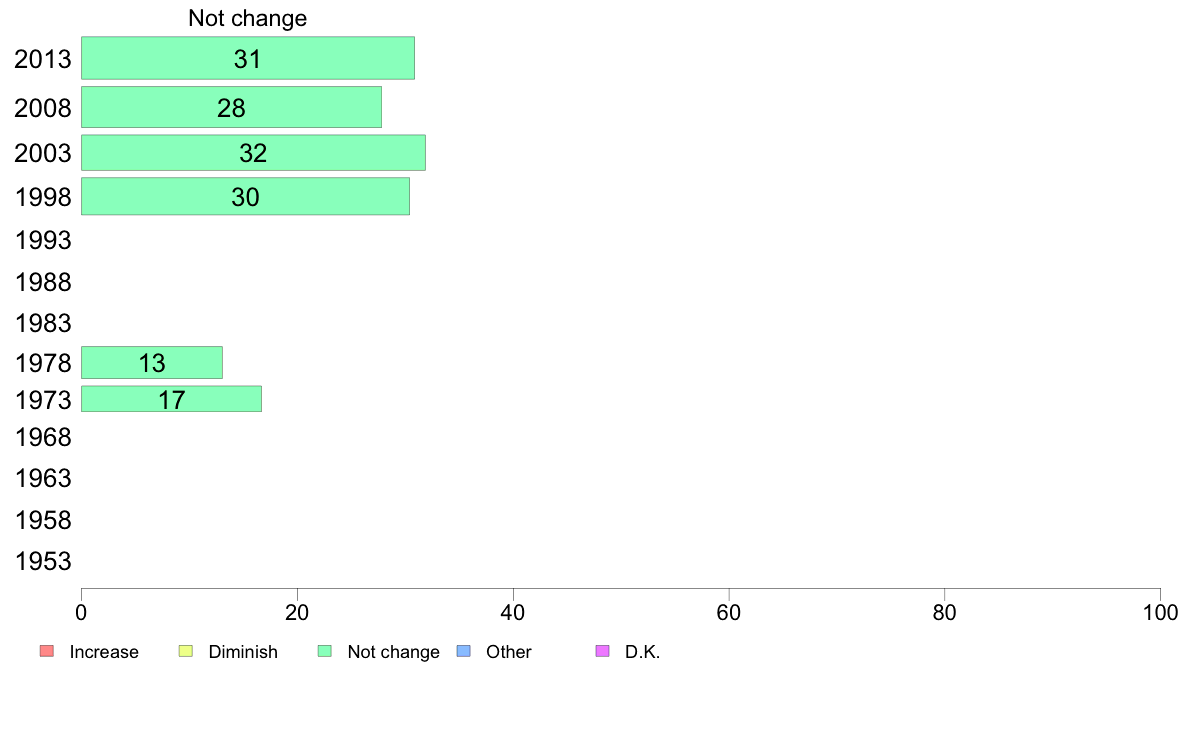Click the blue Other legend swatch
The image size is (1188, 736).
464,651
